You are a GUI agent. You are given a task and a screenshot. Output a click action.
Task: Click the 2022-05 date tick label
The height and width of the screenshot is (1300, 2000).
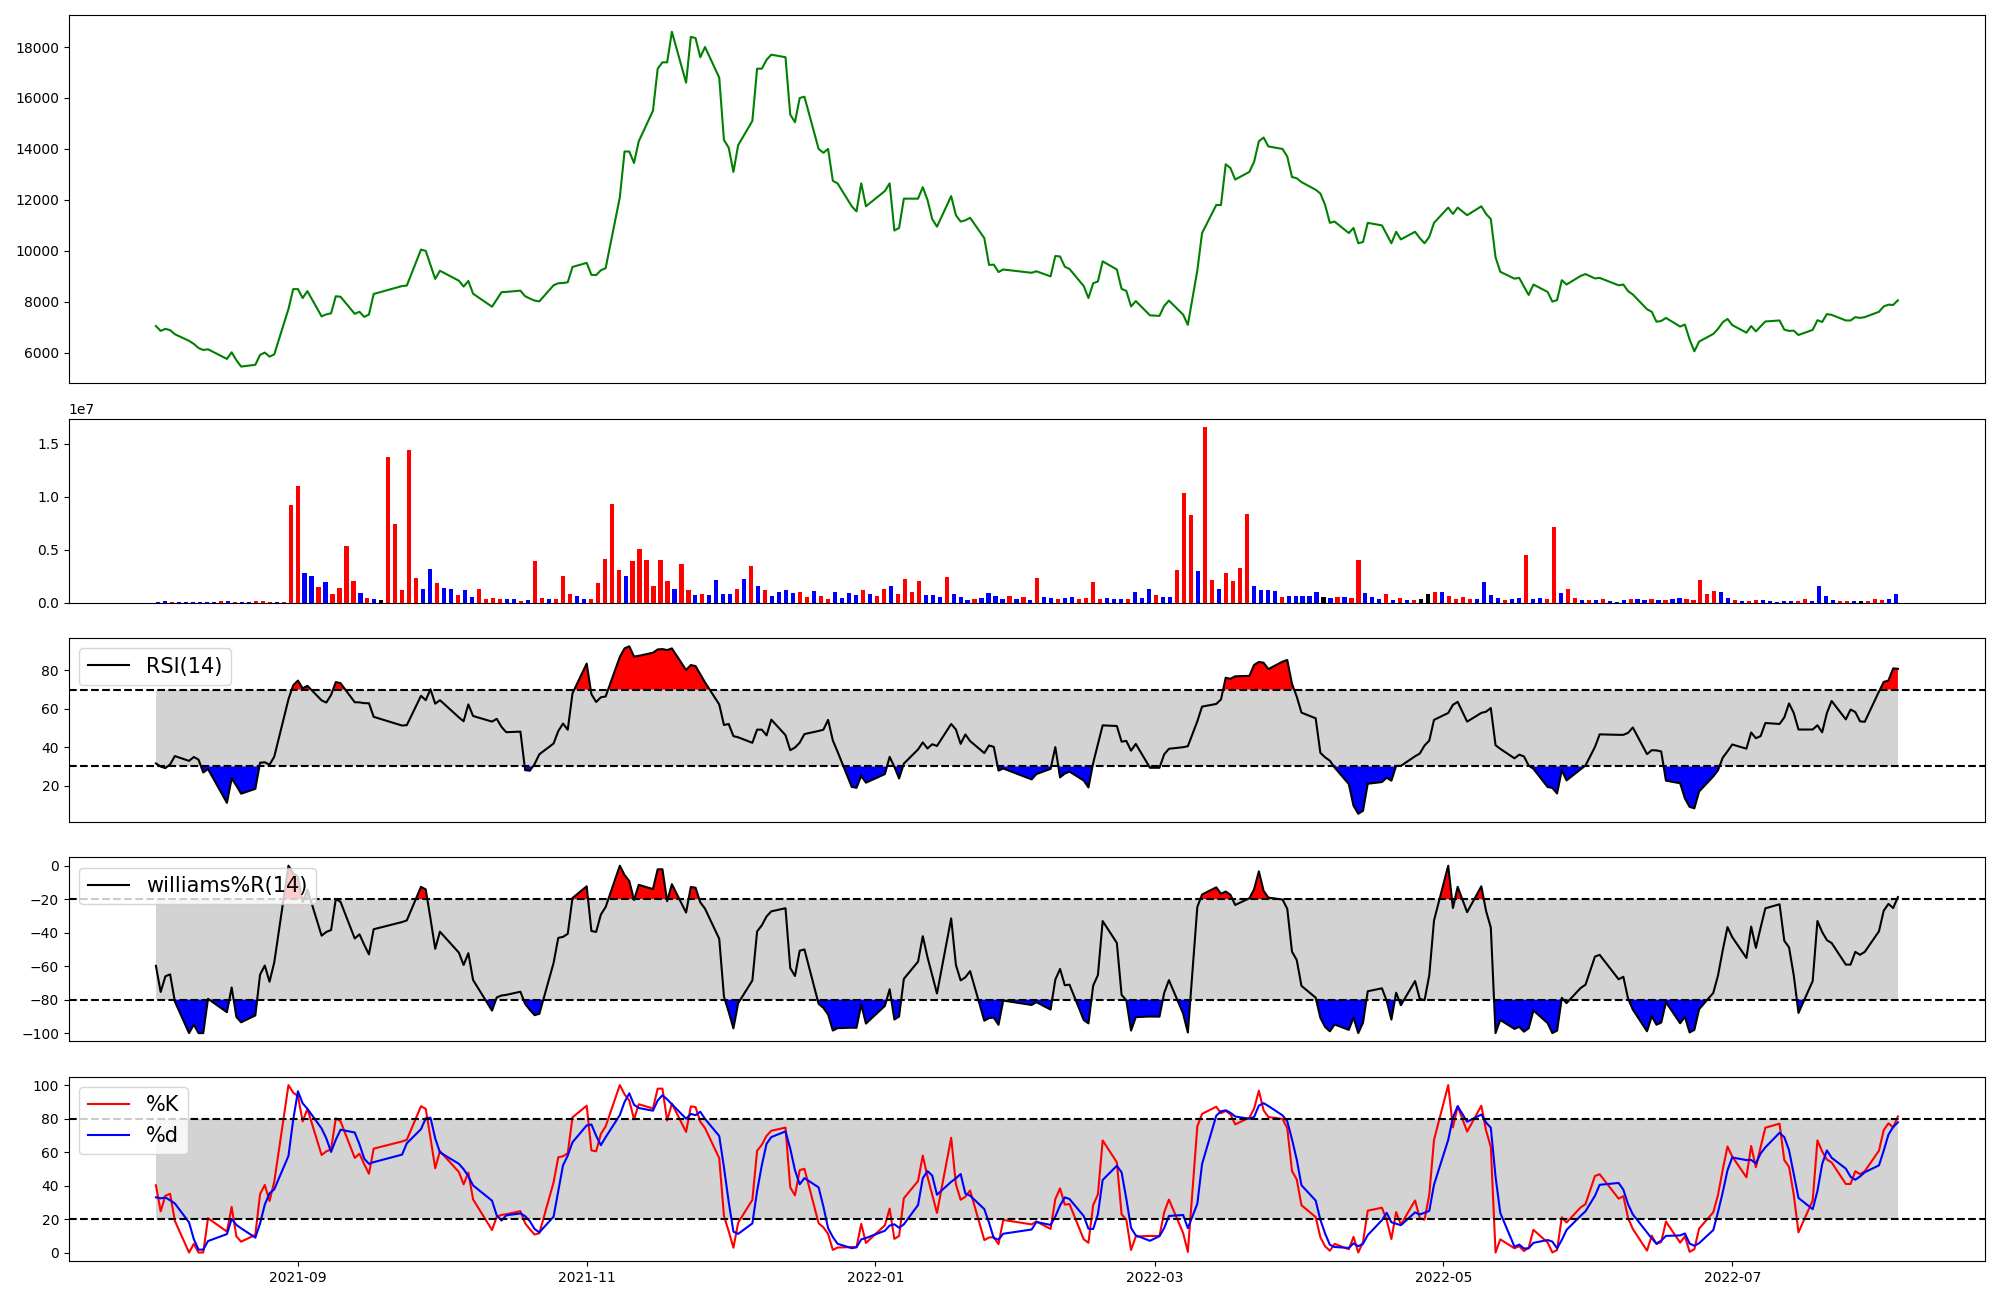click(x=1444, y=1277)
